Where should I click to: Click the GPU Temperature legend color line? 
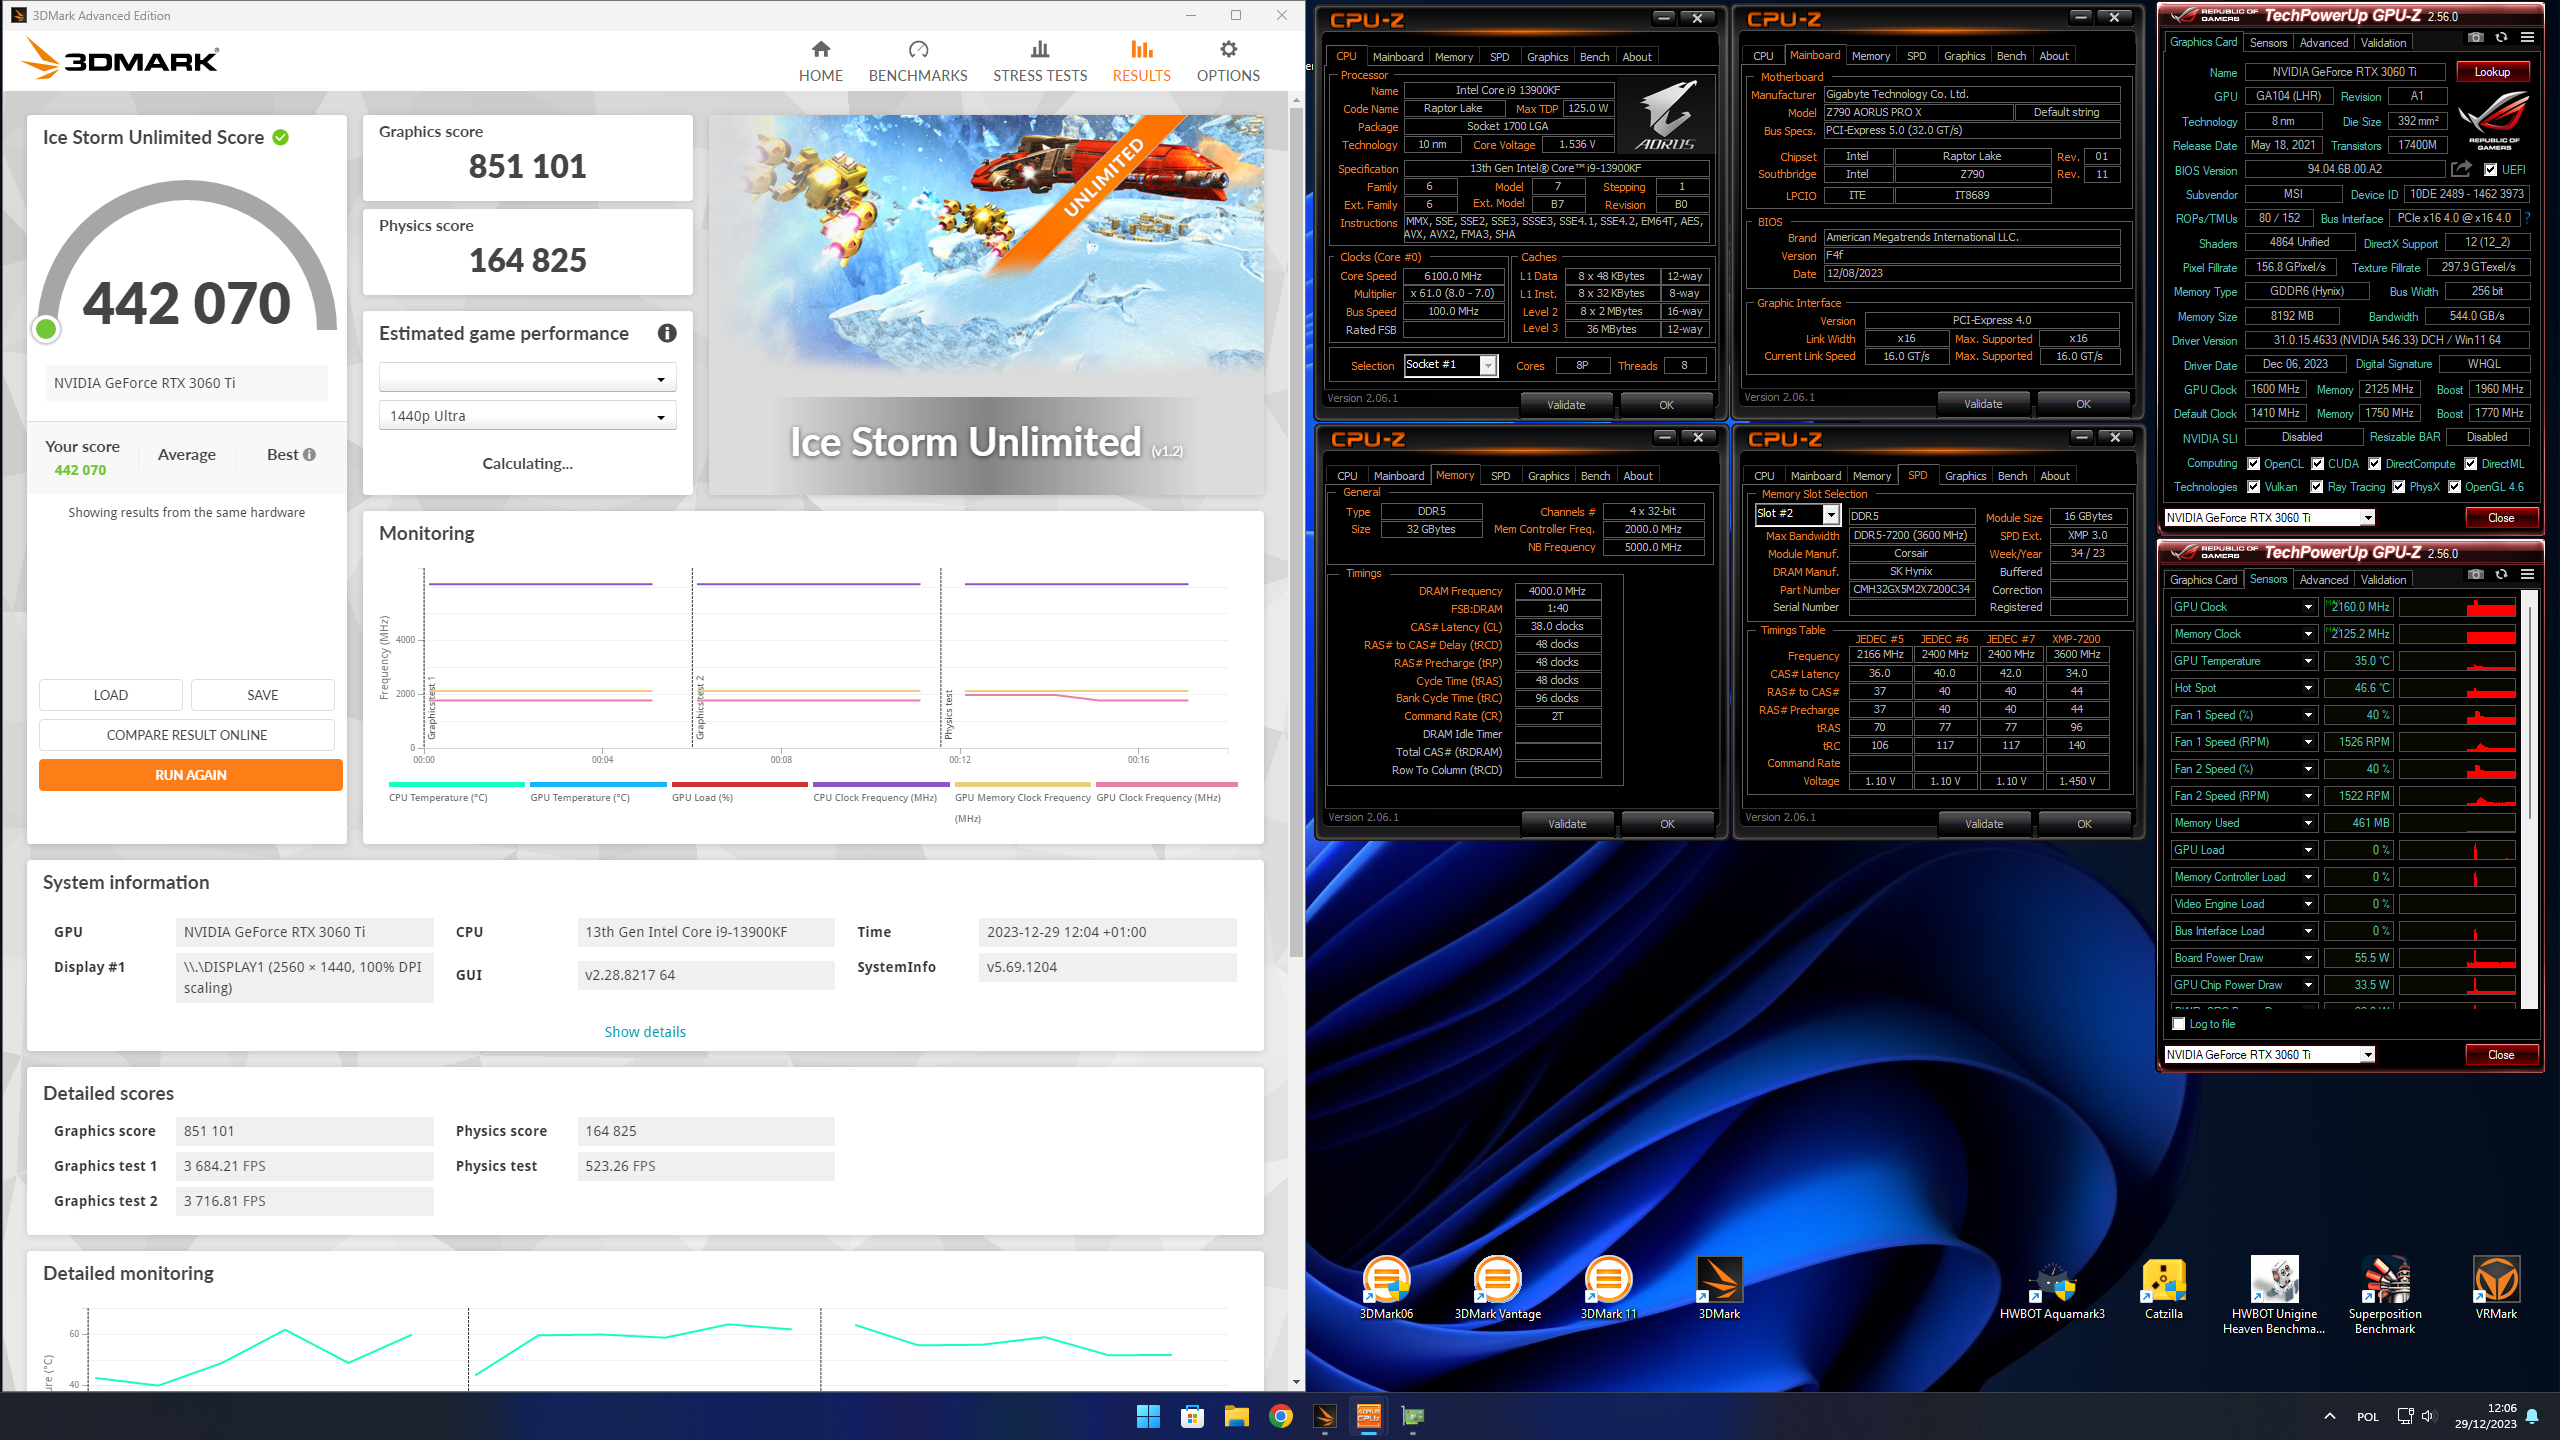click(597, 785)
